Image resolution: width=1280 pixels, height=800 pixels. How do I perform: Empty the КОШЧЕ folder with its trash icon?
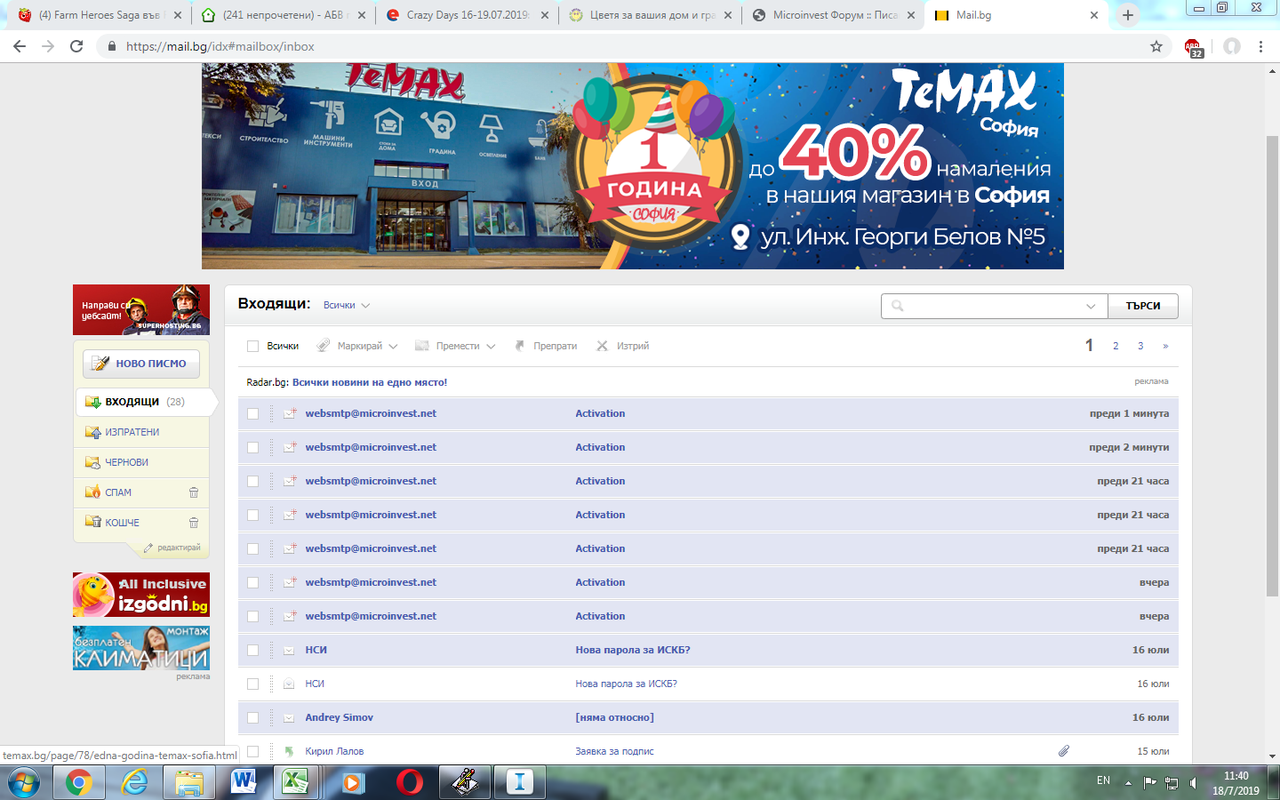point(194,522)
